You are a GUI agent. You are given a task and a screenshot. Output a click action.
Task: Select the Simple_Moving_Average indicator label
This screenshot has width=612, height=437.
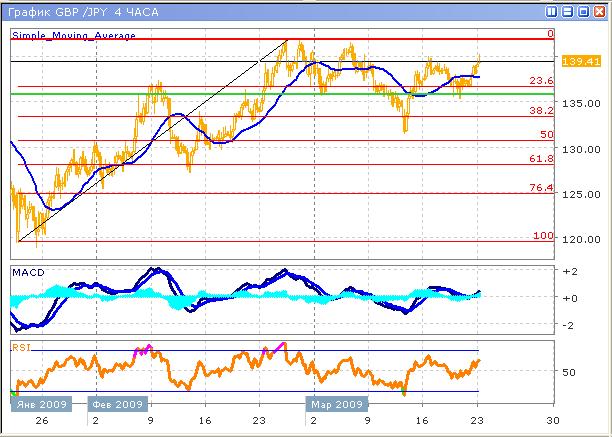(x=74, y=35)
